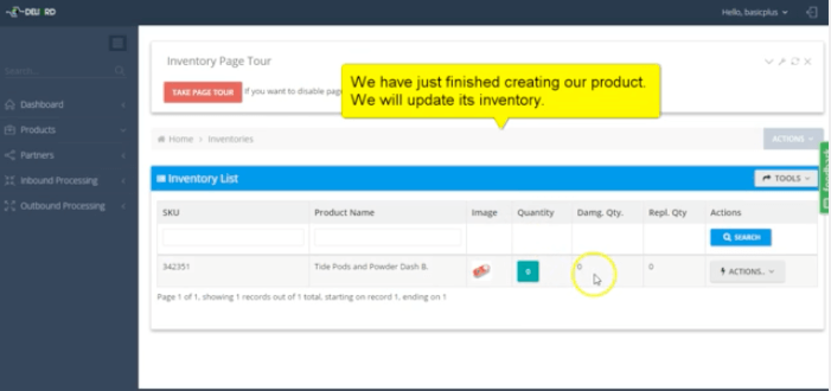This screenshot has height=391, width=831.
Task: Click Tide Pods and Powder Dash B.
Action: (371, 267)
